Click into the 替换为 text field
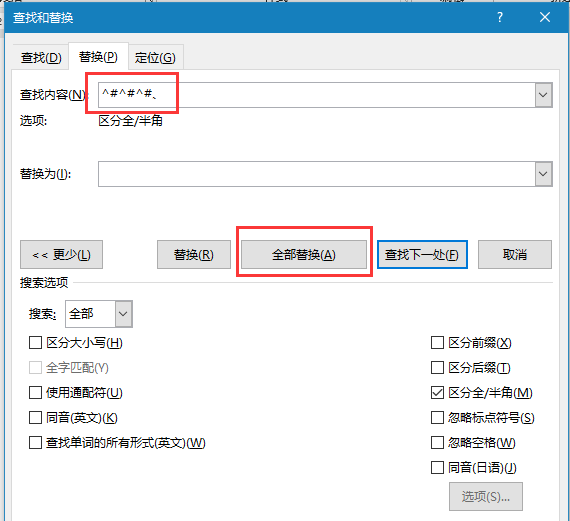Image resolution: width=570 pixels, height=521 pixels. (x=316, y=174)
